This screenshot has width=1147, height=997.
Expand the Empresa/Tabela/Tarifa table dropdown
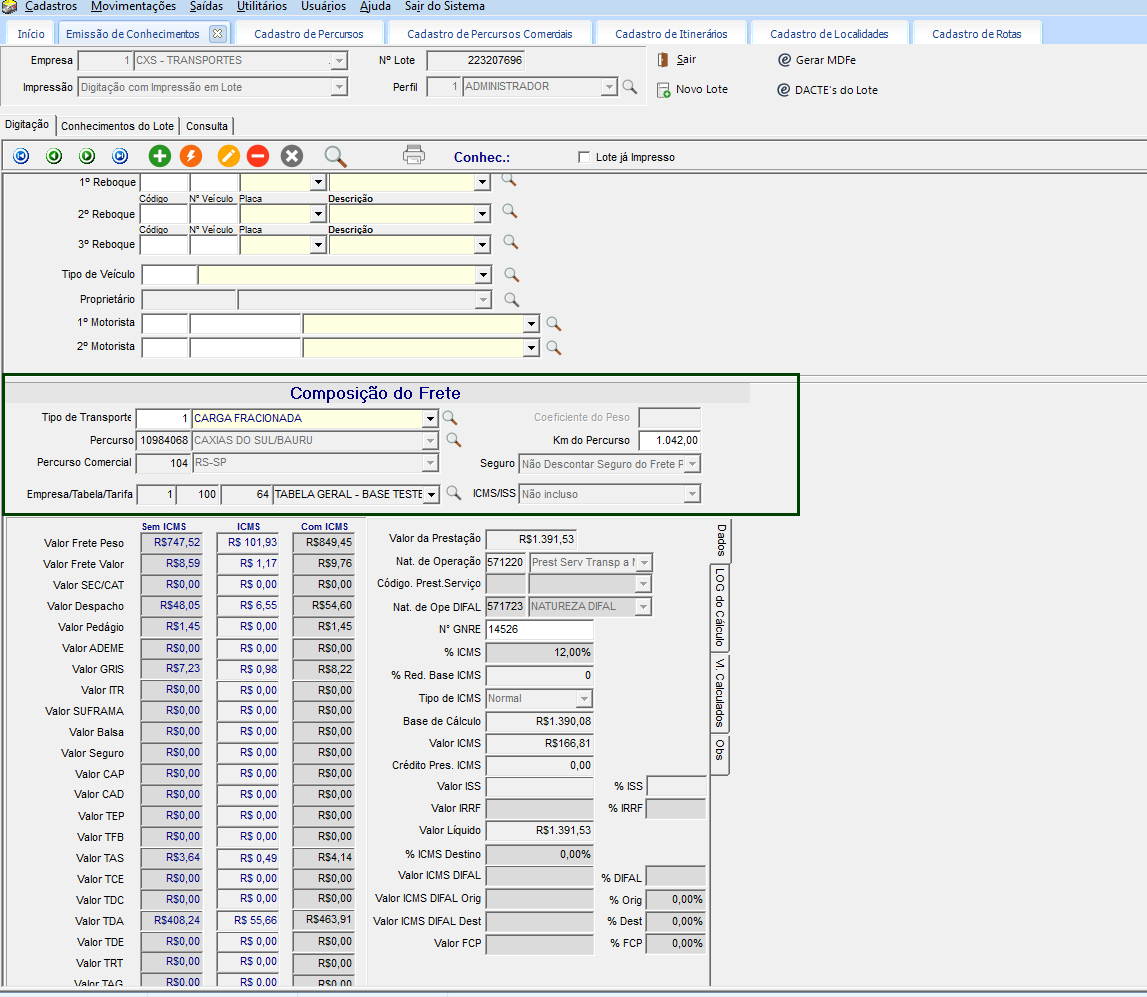pyautogui.click(x=430, y=494)
